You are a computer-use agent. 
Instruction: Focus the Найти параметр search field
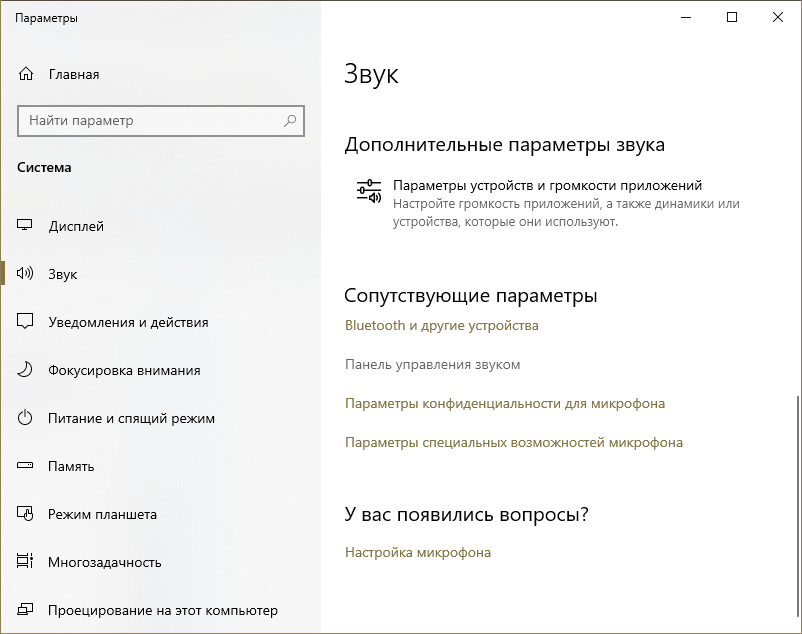tap(150, 121)
